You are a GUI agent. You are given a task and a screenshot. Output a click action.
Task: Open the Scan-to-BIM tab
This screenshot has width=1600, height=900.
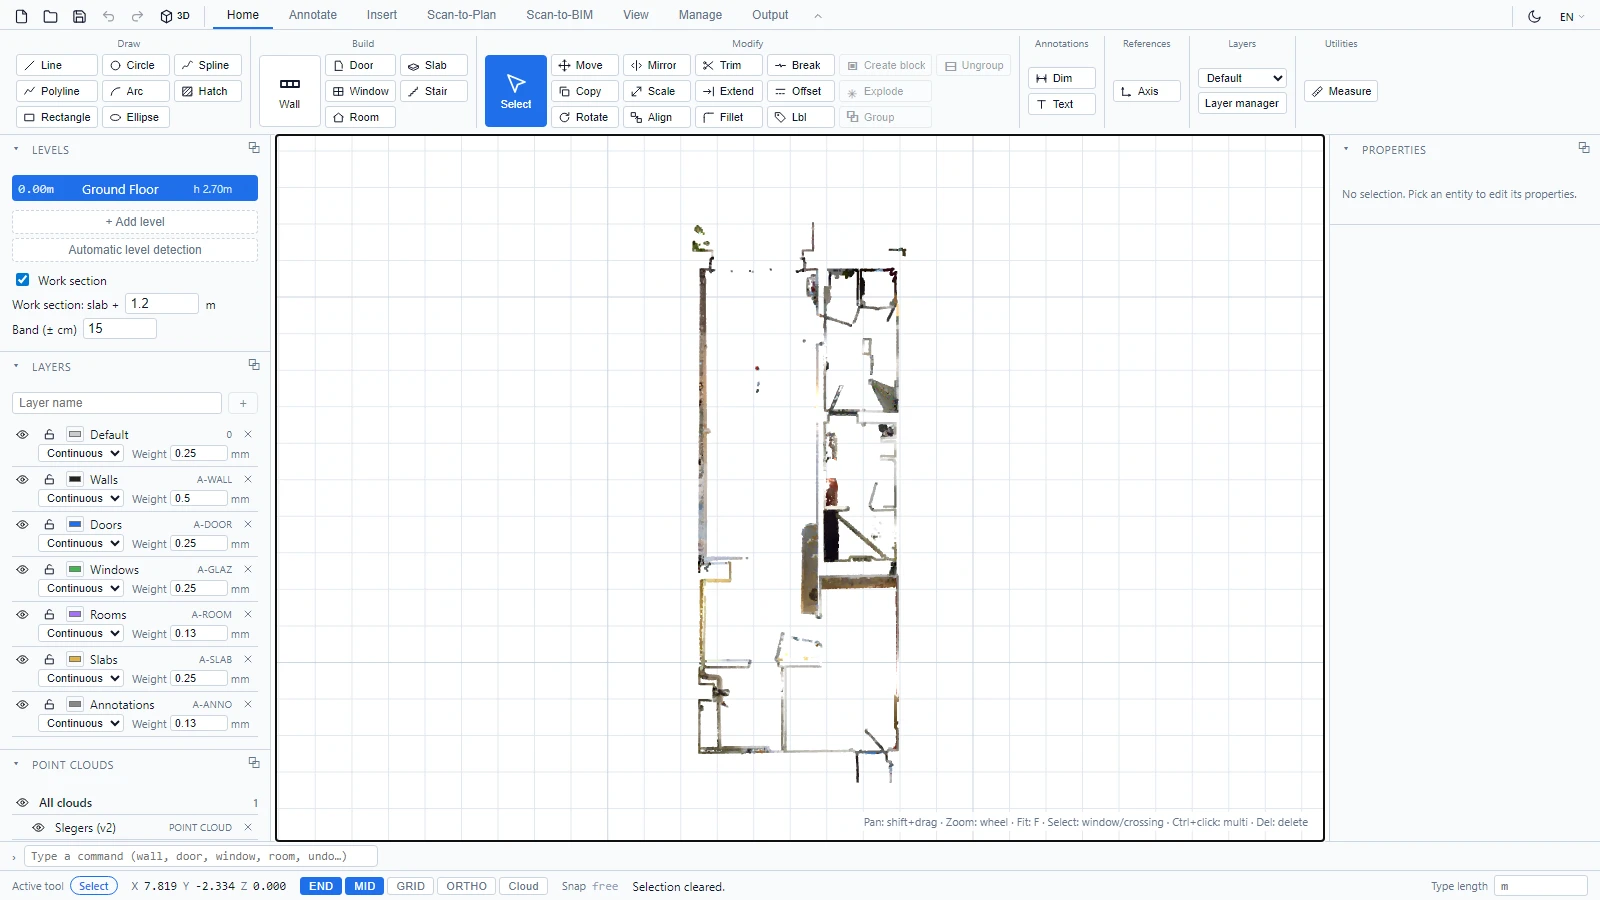[559, 15]
